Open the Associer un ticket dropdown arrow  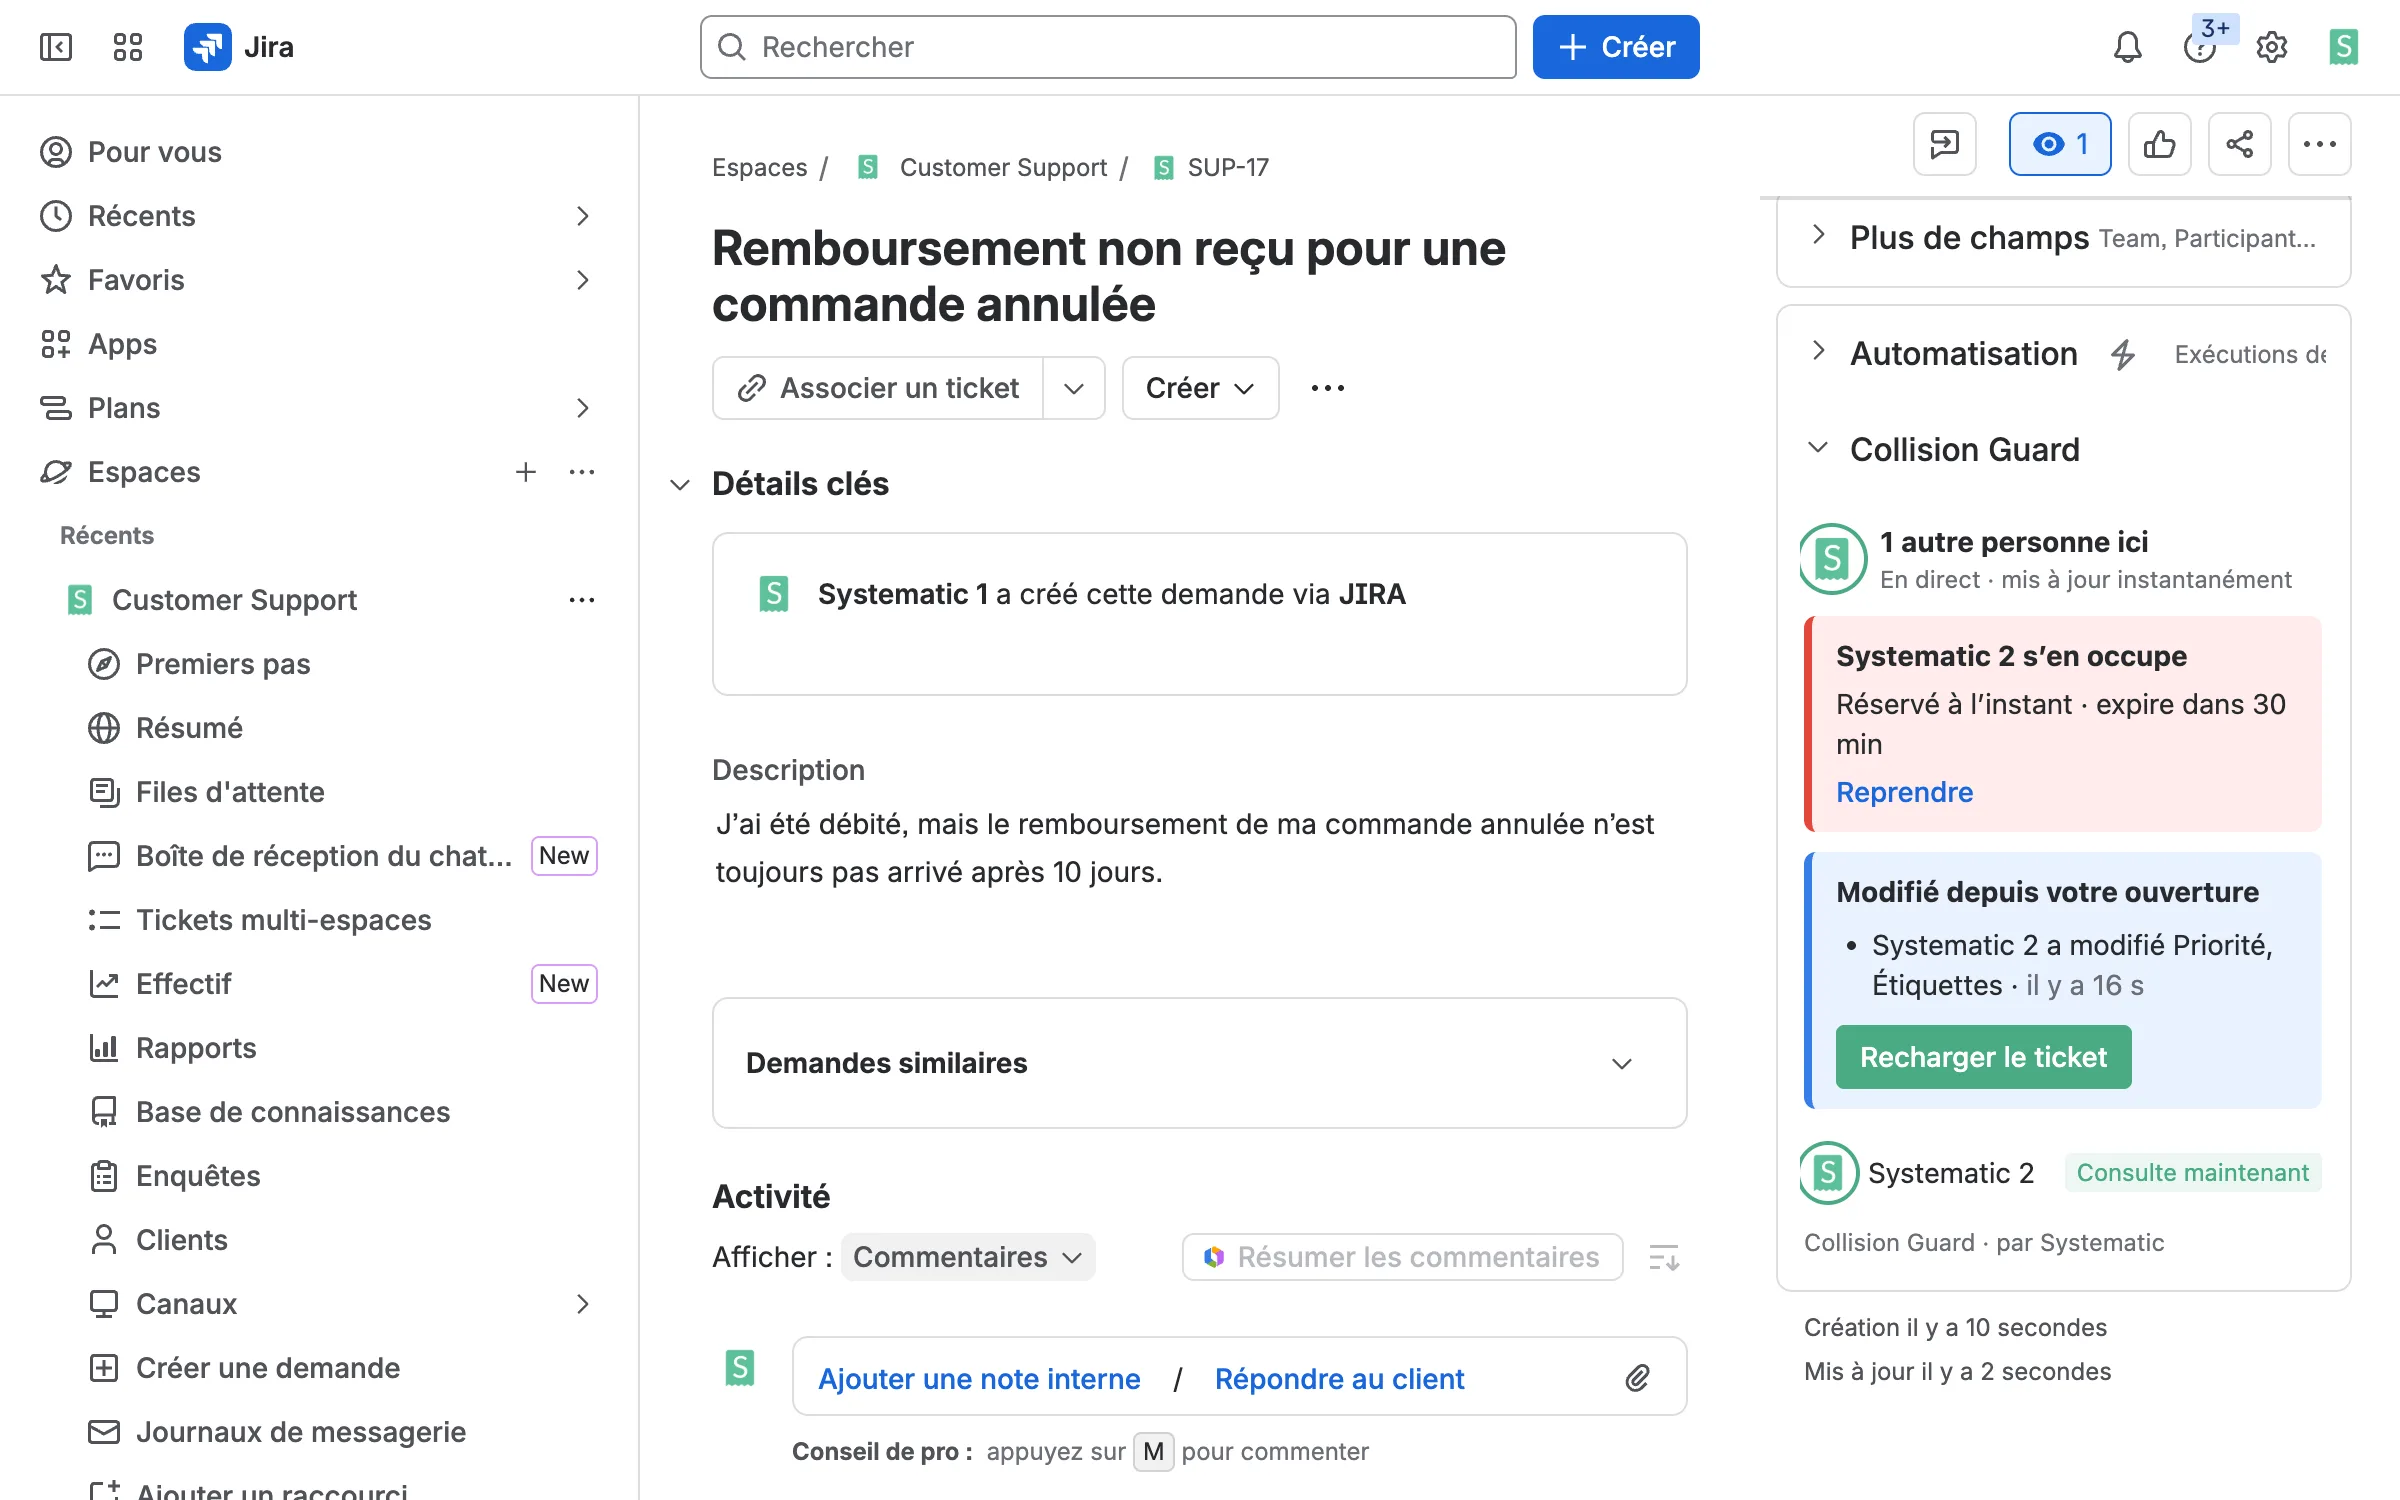point(1074,388)
